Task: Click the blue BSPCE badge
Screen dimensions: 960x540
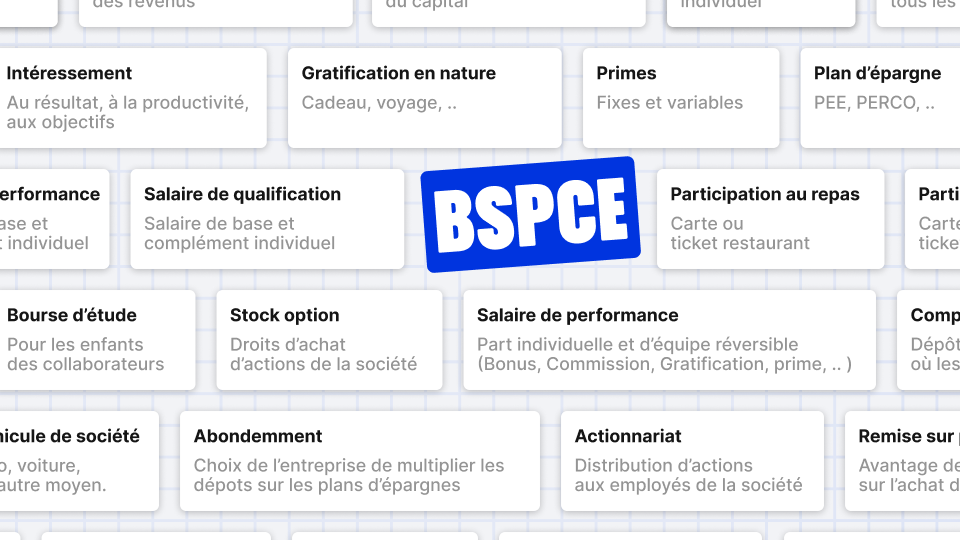Action: [531, 214]
